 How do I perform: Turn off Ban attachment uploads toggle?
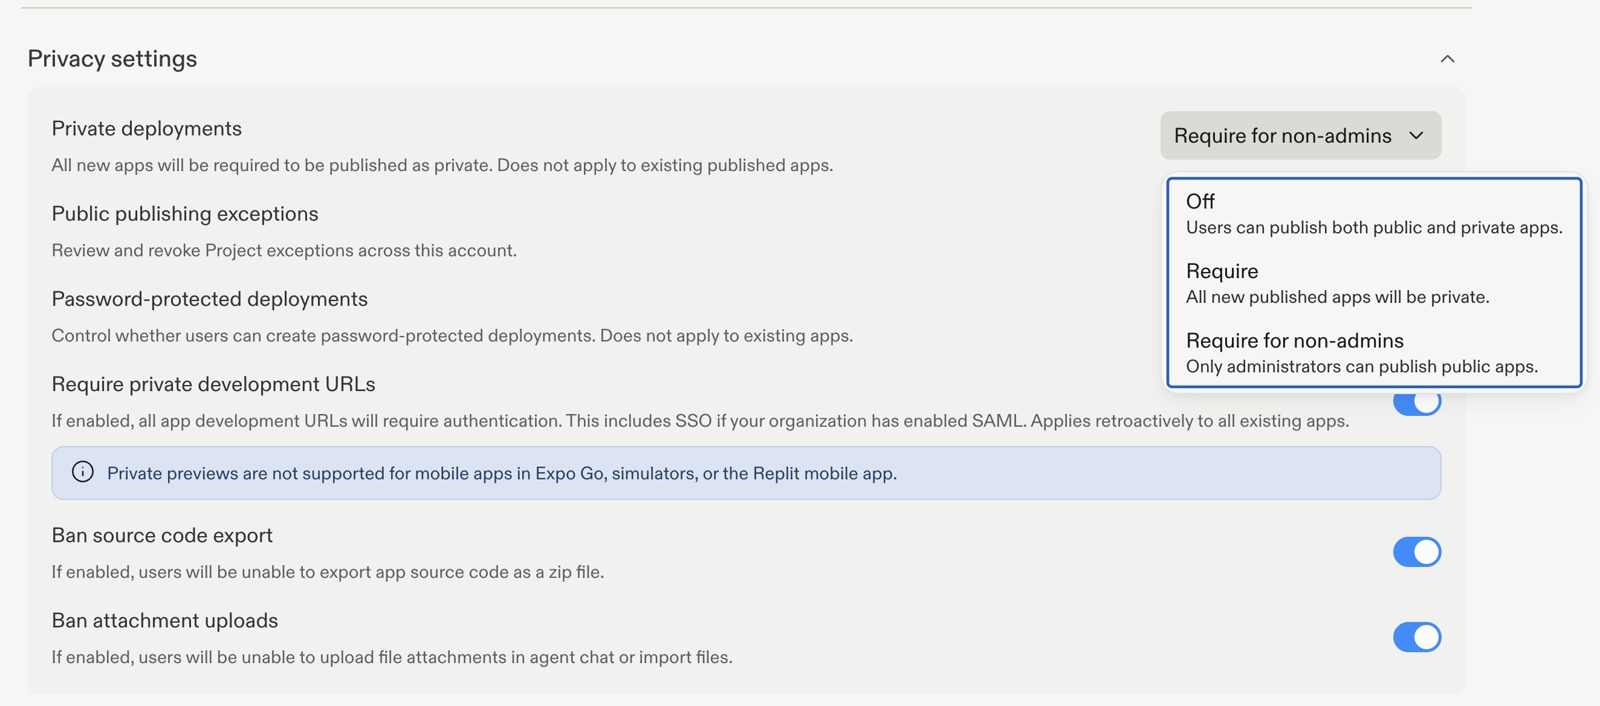pos(1417,637)
